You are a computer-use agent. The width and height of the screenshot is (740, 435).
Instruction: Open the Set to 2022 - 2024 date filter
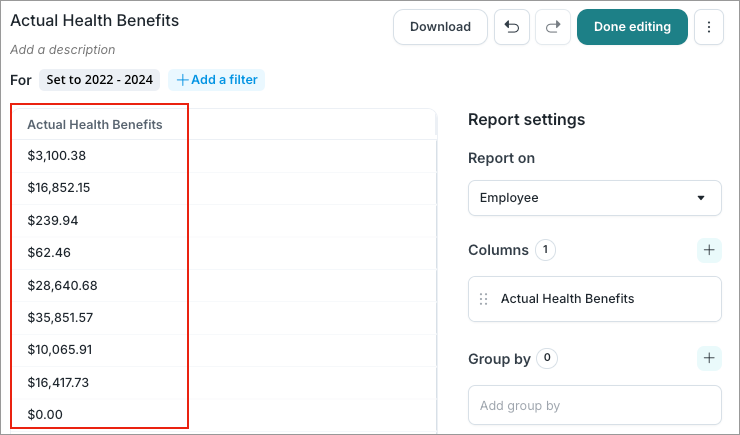(x=99, y=80)
